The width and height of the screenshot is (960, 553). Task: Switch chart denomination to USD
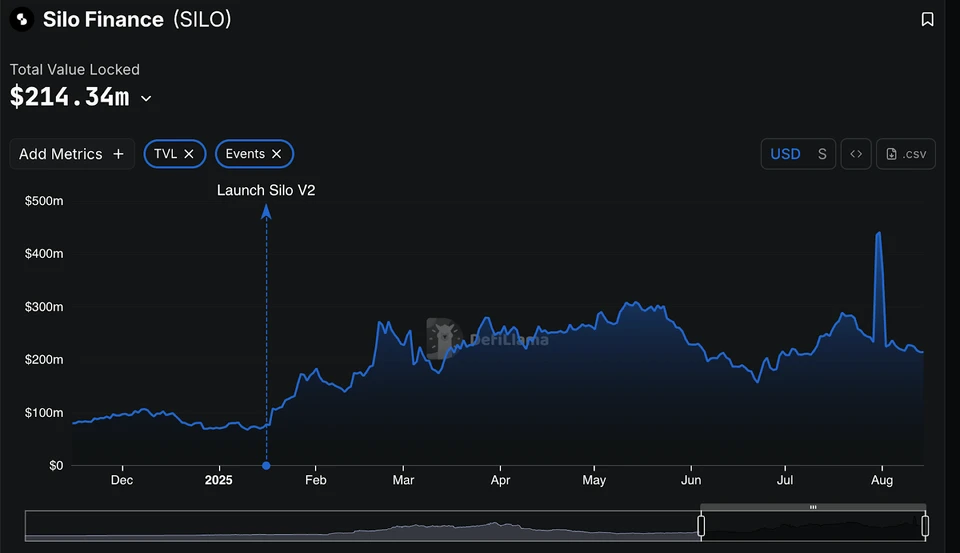(785, 154)
